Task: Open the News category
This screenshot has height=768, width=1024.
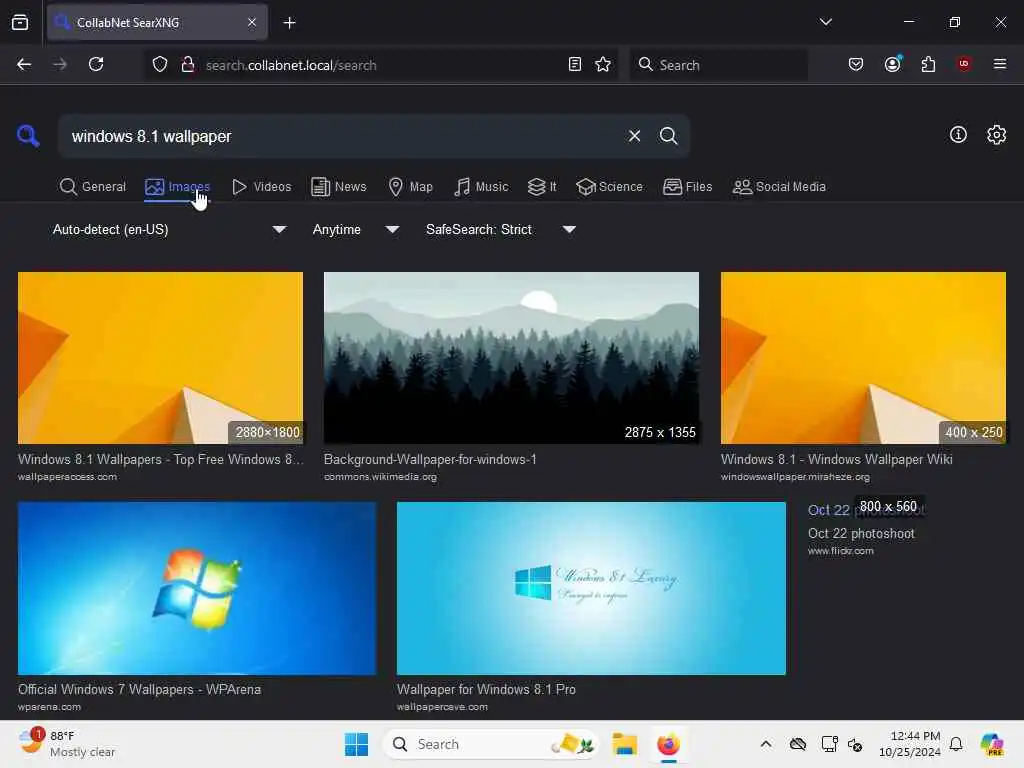Action: click(x=338, y=187)
